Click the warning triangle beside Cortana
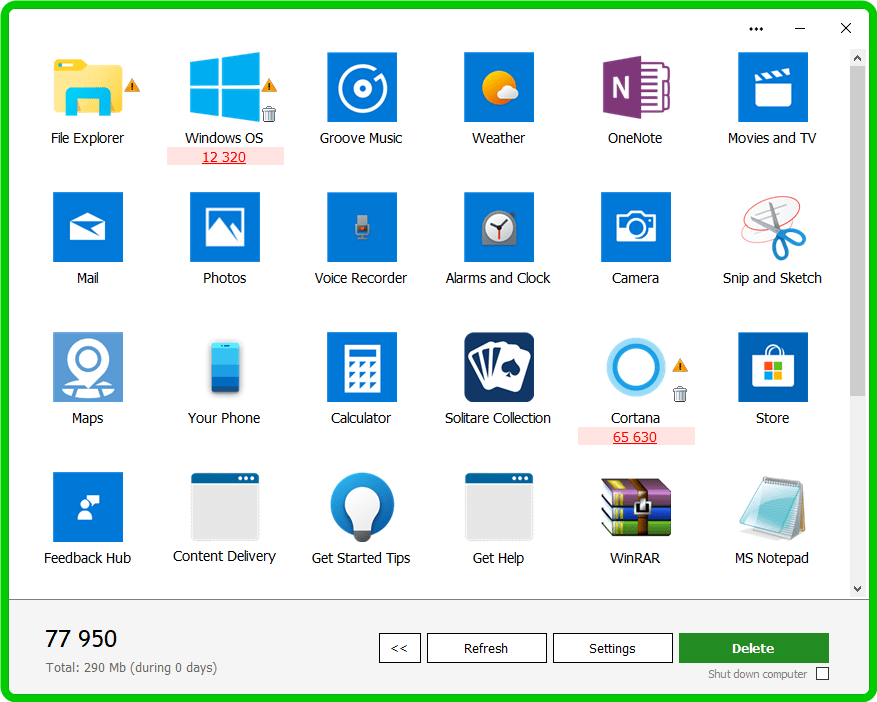Image resolution: width=877 pixels, height=702 pixels. coord(680,366)
